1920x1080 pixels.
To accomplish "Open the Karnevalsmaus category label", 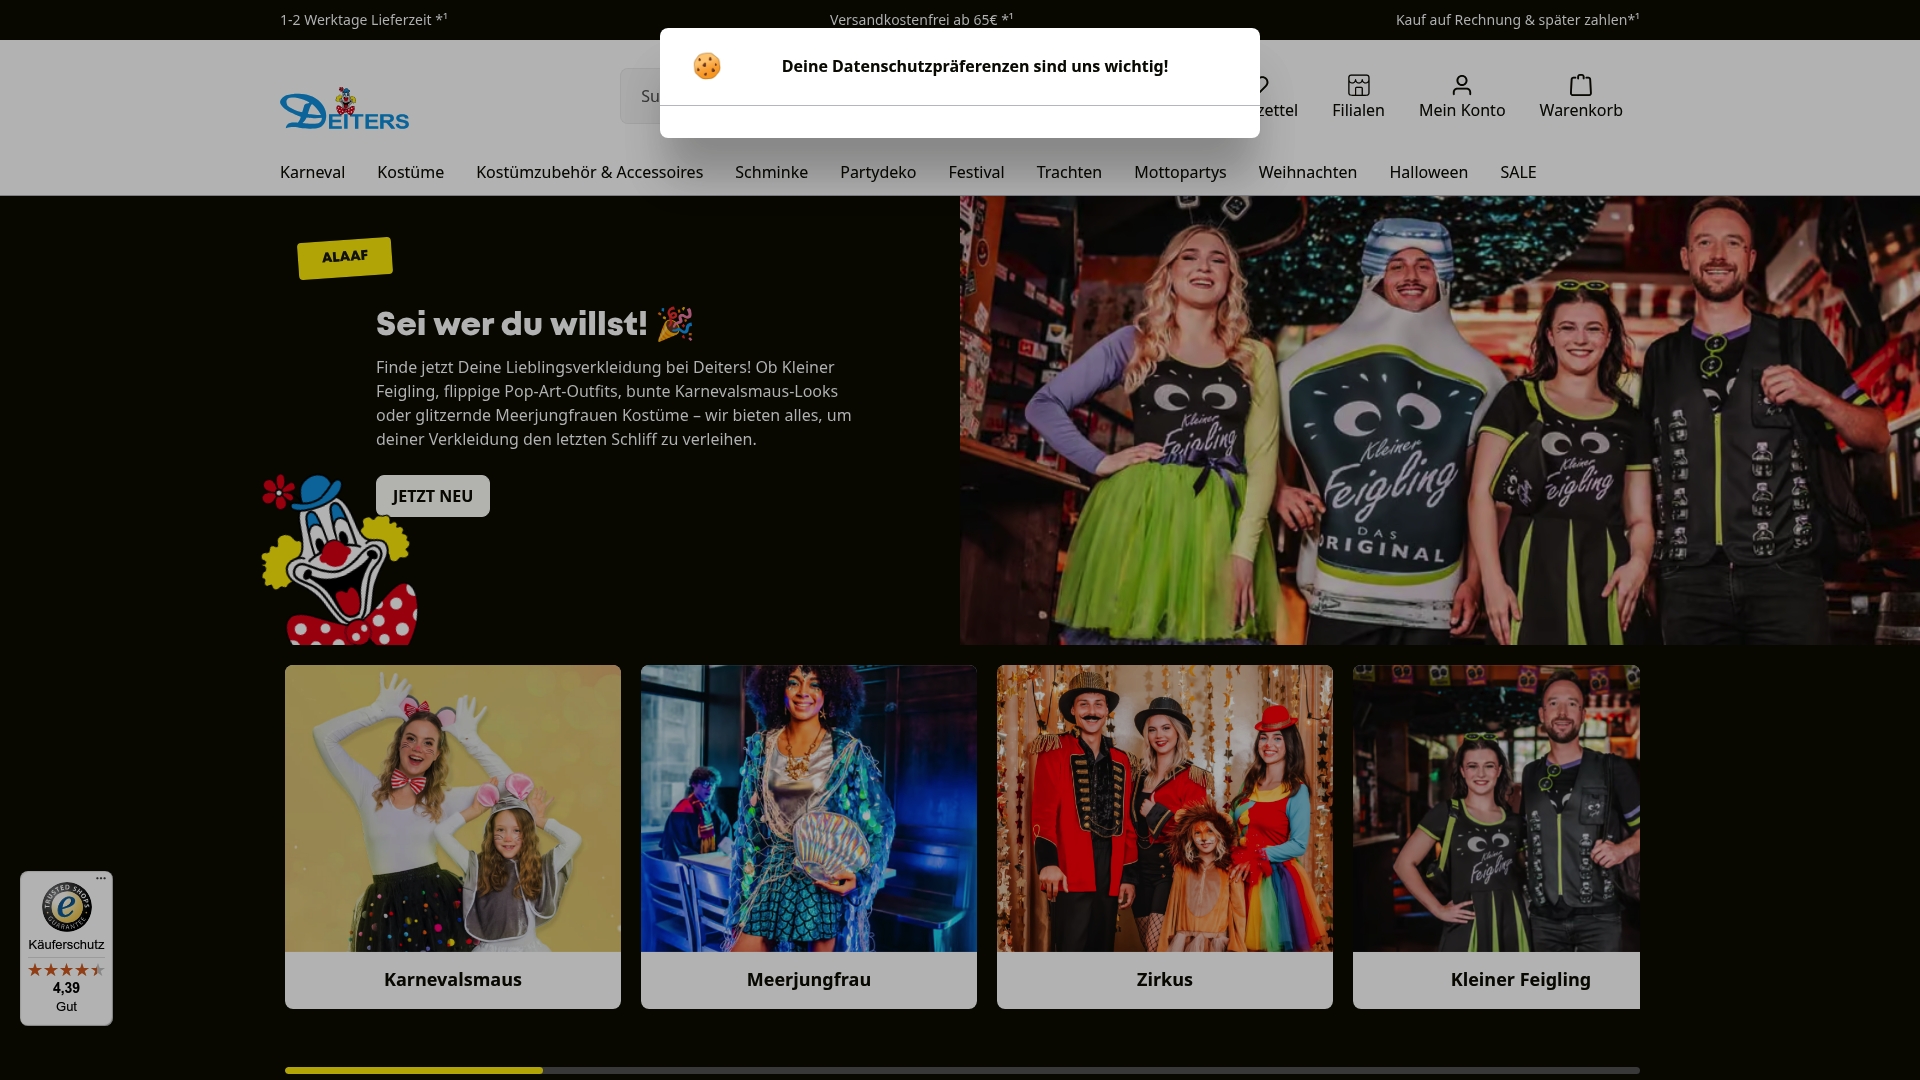I will click(x=453, y=980).
